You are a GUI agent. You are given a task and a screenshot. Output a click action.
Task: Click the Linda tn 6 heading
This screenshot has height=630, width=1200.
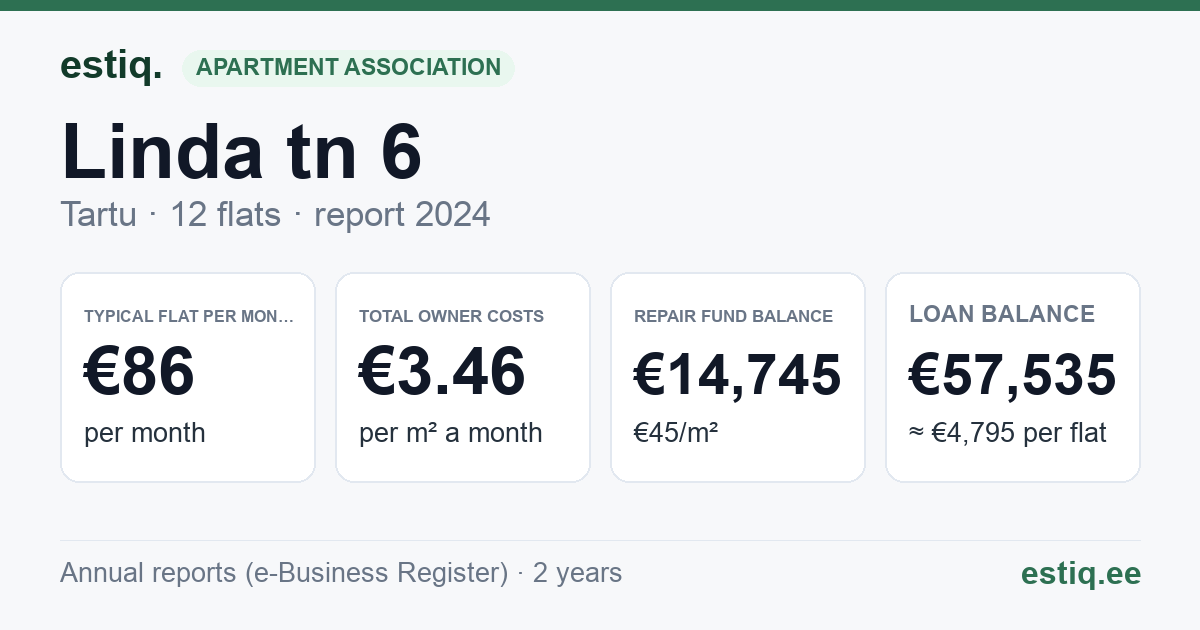coord(241,151)
